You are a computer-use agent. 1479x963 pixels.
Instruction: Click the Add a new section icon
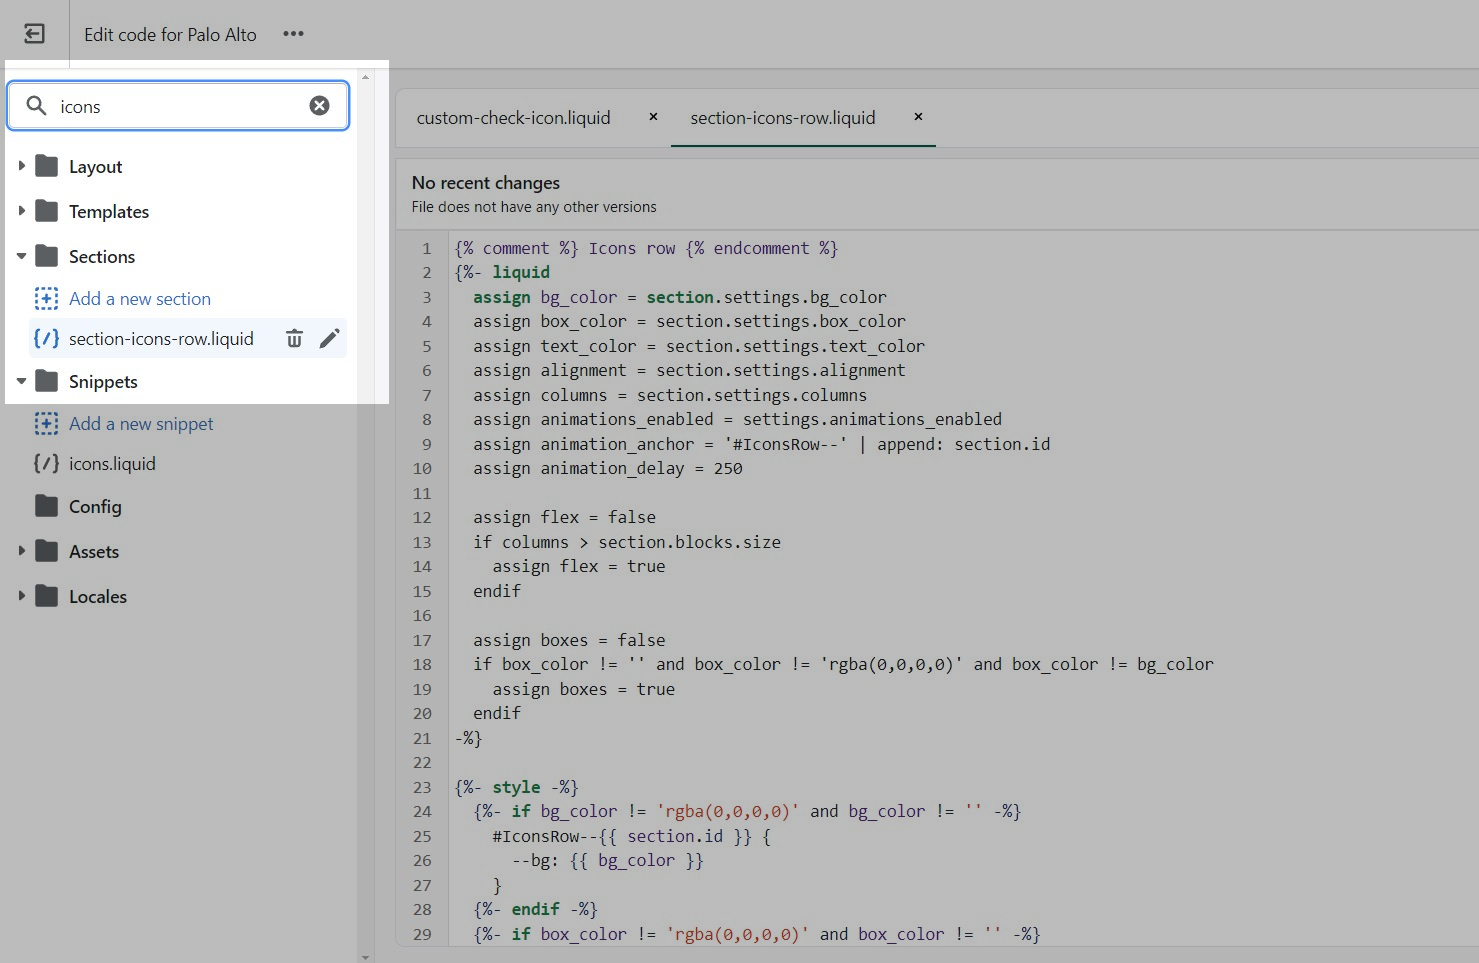(x=46, y=299)
